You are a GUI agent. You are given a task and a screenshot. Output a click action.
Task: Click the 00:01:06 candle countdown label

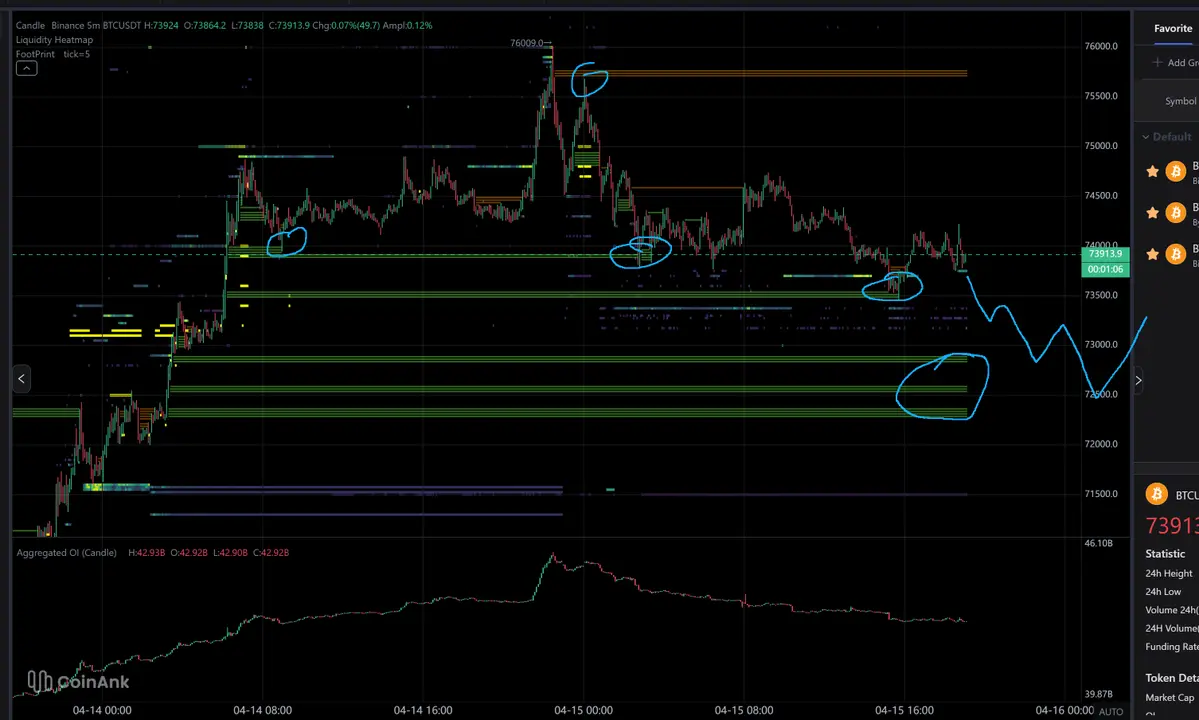[x=1105, y=269]
